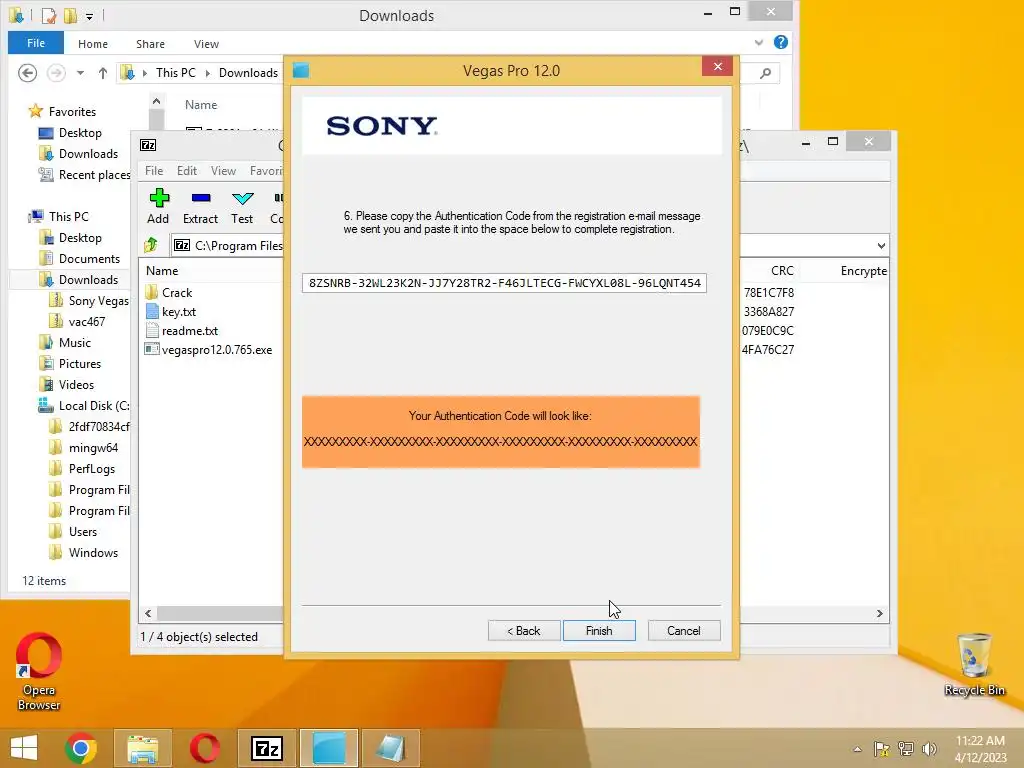The width and height of the screenshot is (1024, 768).
Task: Go up one folder in 7-Zip
Action: (151, 245)
